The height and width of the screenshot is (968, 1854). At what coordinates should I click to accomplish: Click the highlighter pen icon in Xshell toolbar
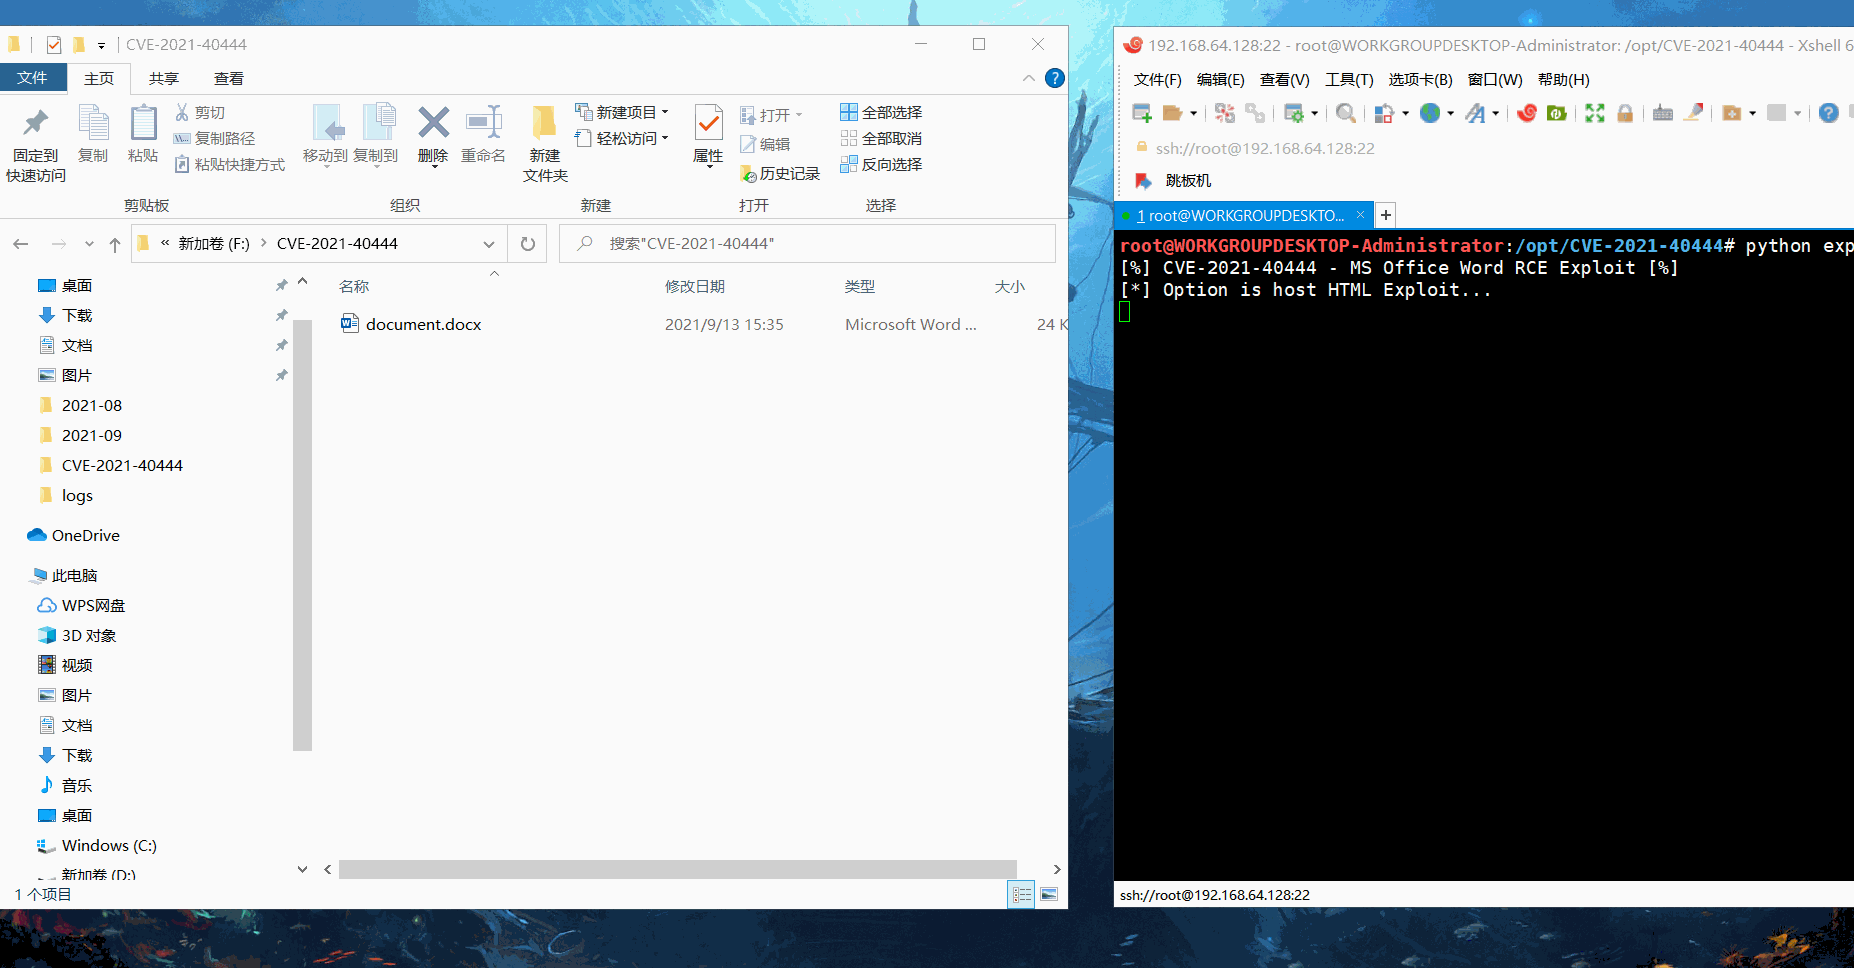point(1693,113)
